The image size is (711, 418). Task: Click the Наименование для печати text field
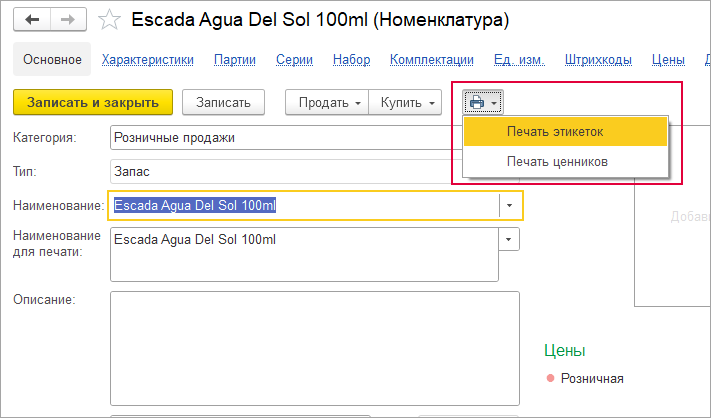click(304, 254)
